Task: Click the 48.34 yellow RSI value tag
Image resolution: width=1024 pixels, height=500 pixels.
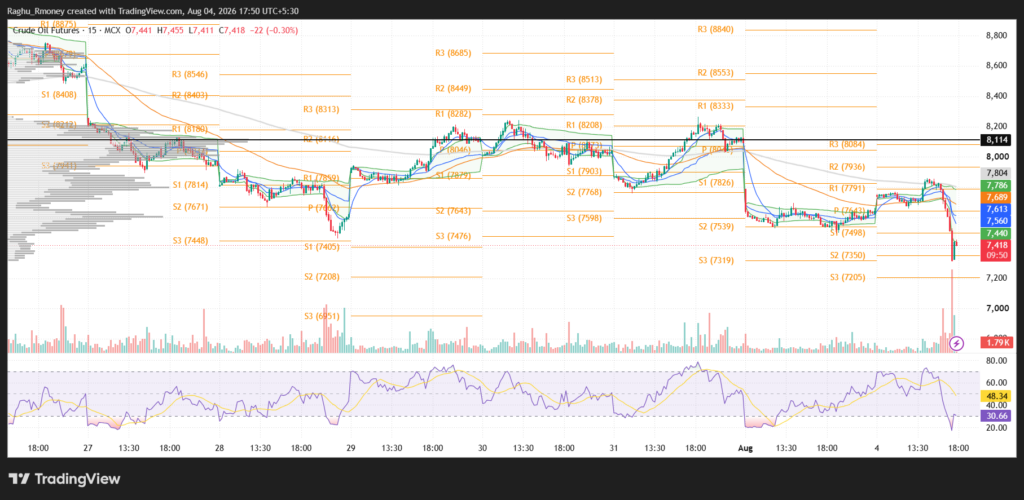Action: (x=997, y=396)
